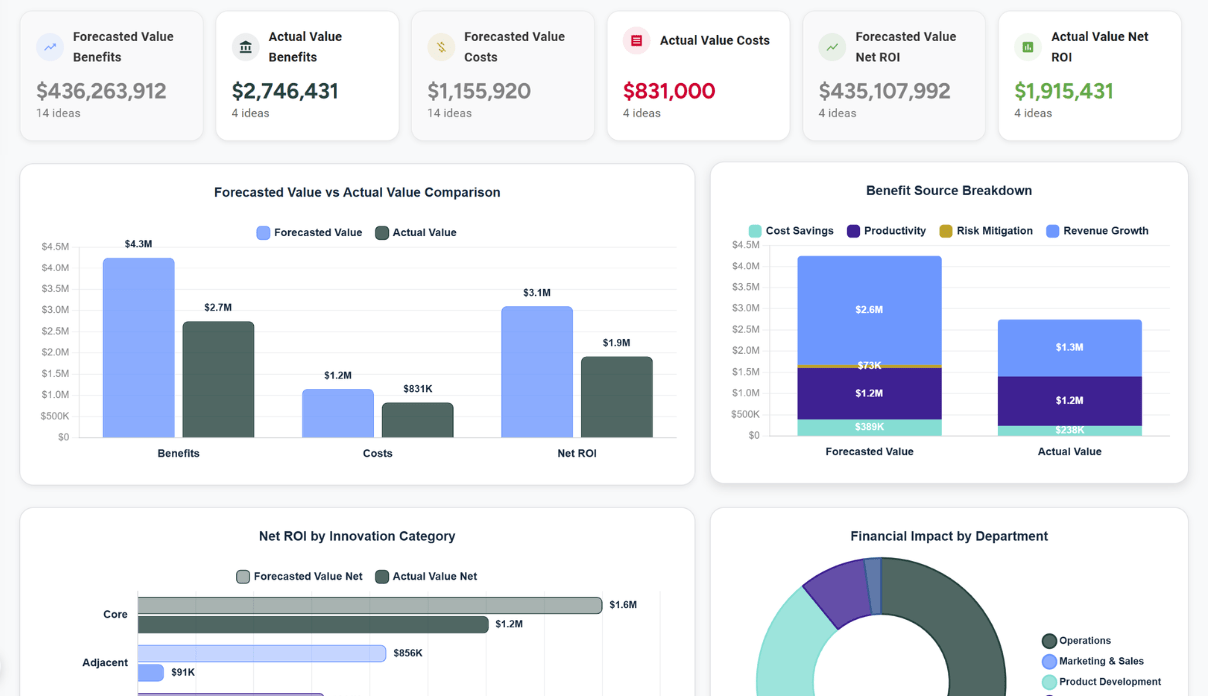Toggle Cost Savings legend item
This screenshot has height=696, width=1208.
(791, 231)
